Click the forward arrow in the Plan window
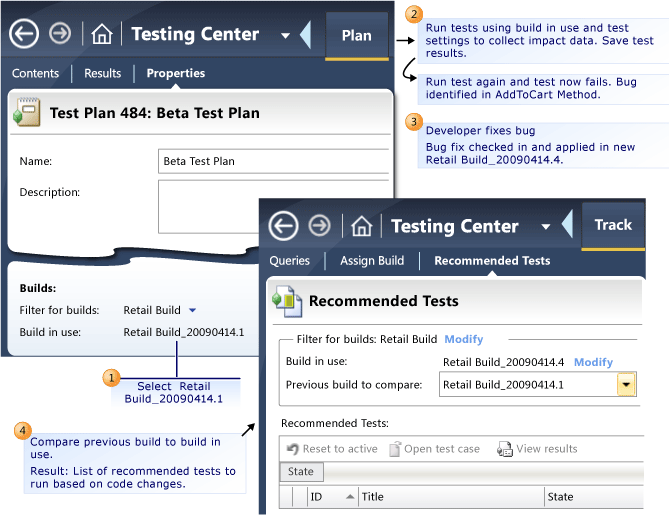 coord(60,33)
